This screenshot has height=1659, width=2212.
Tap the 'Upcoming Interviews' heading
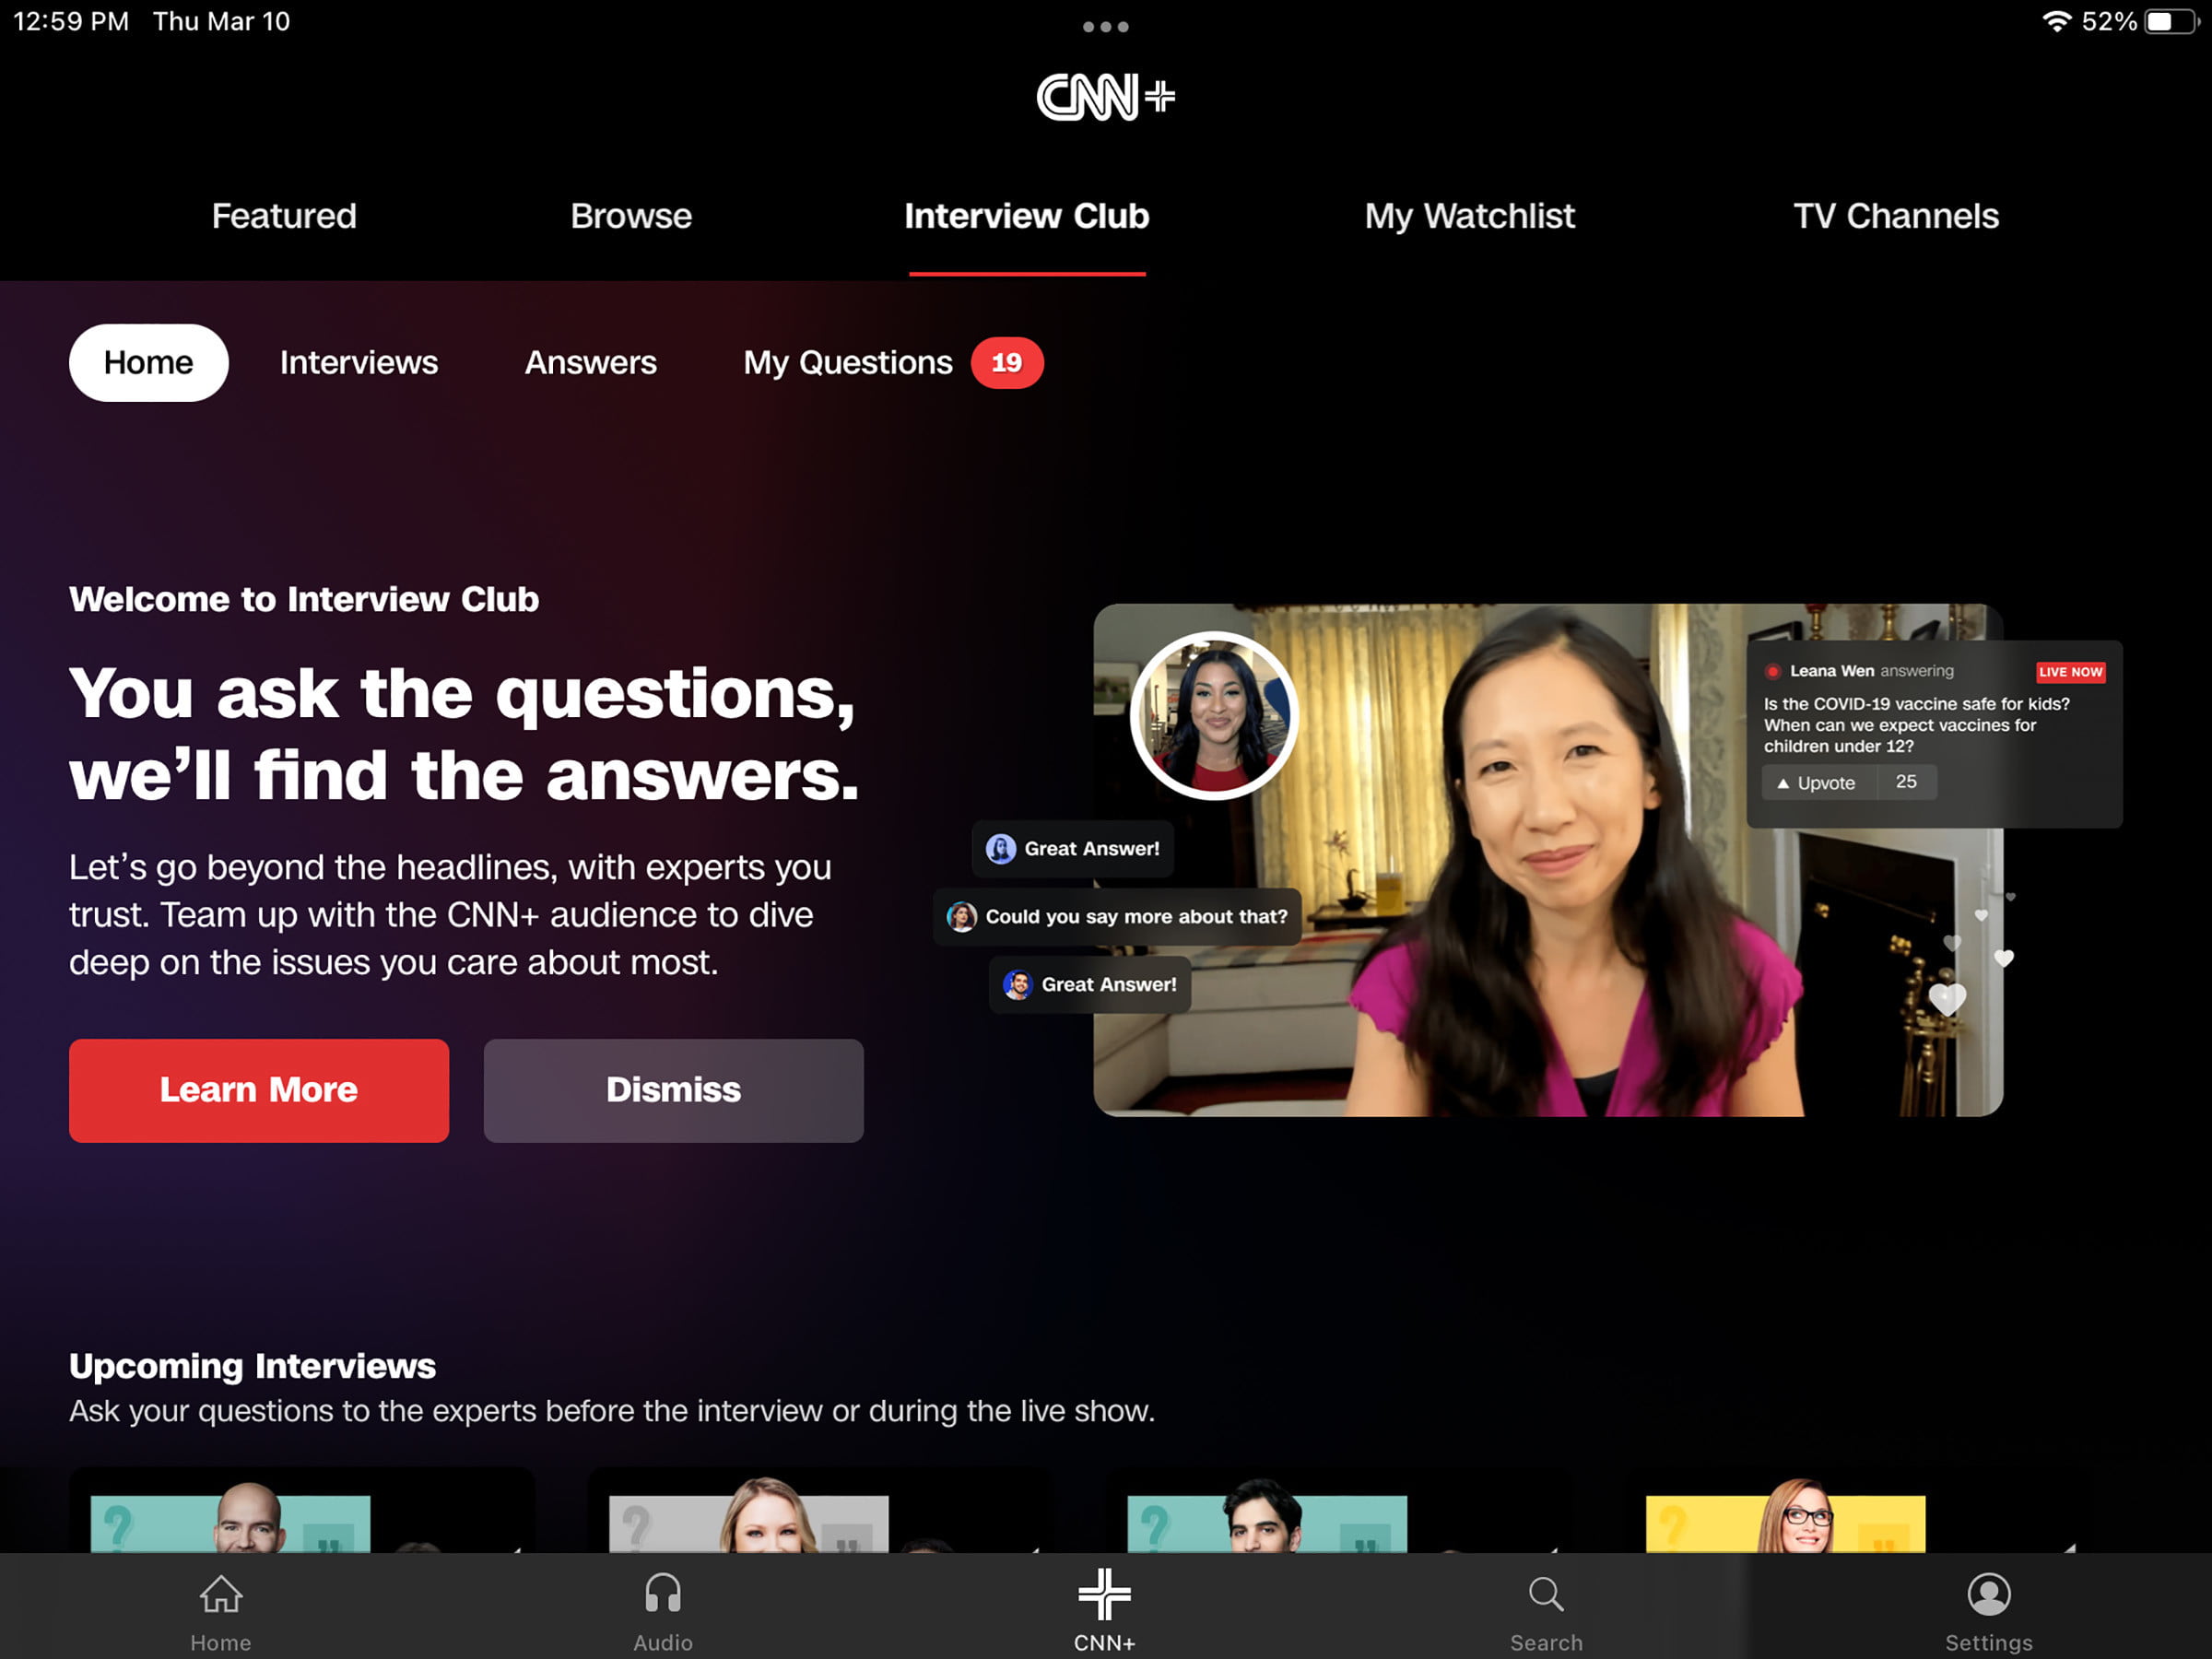252,1366
